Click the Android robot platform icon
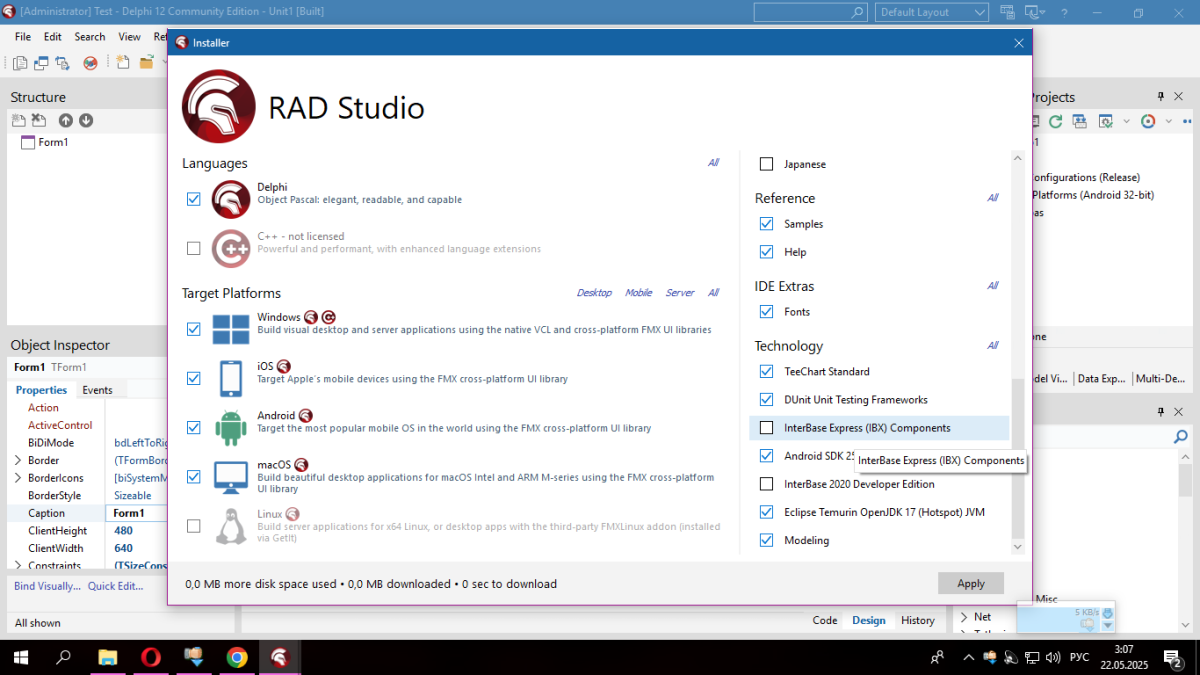The image size is (1200, 675). (231, 428)
